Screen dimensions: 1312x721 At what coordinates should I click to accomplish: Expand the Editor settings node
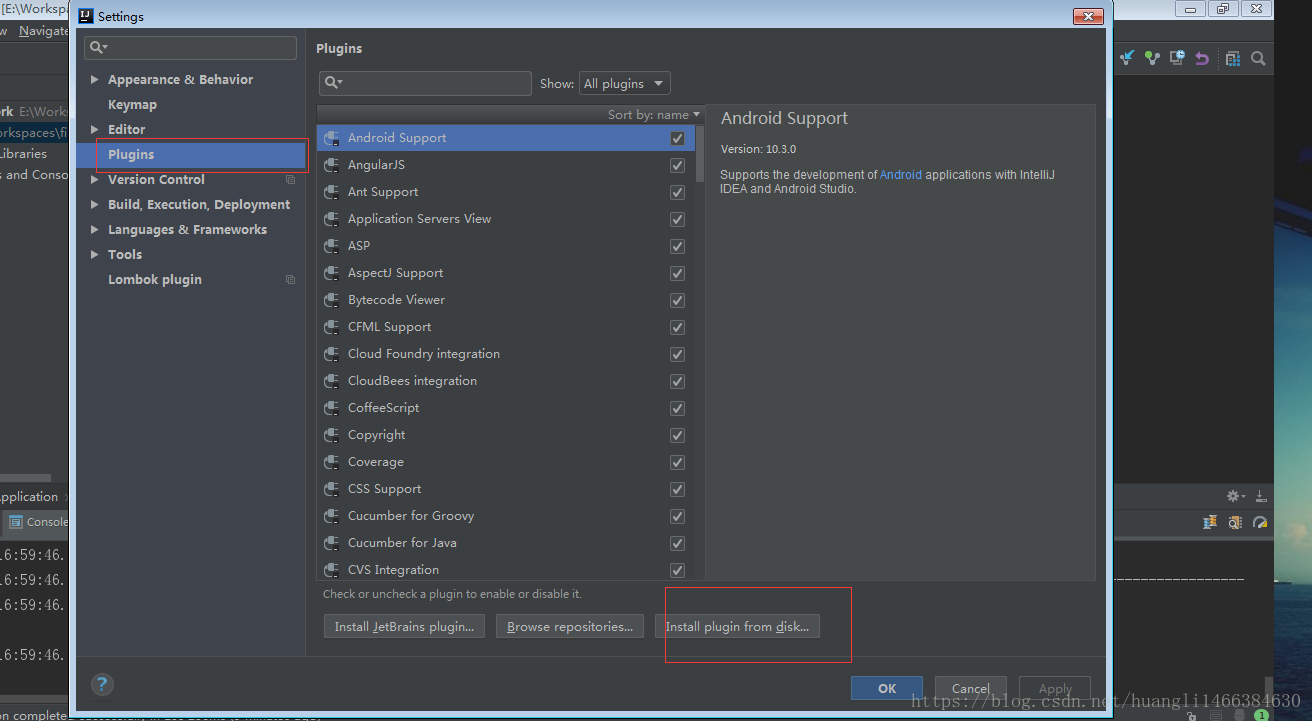[x=95, y=130]
